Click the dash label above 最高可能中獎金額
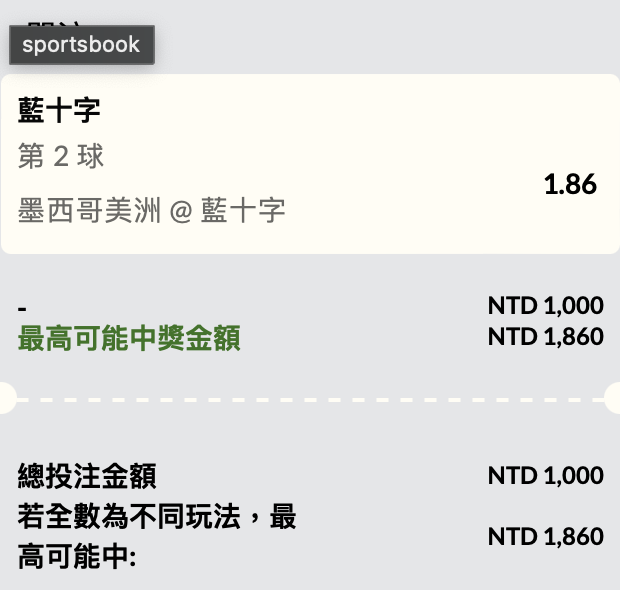The height and width of the screenshot is (590, 620). [x=23, y=306]
